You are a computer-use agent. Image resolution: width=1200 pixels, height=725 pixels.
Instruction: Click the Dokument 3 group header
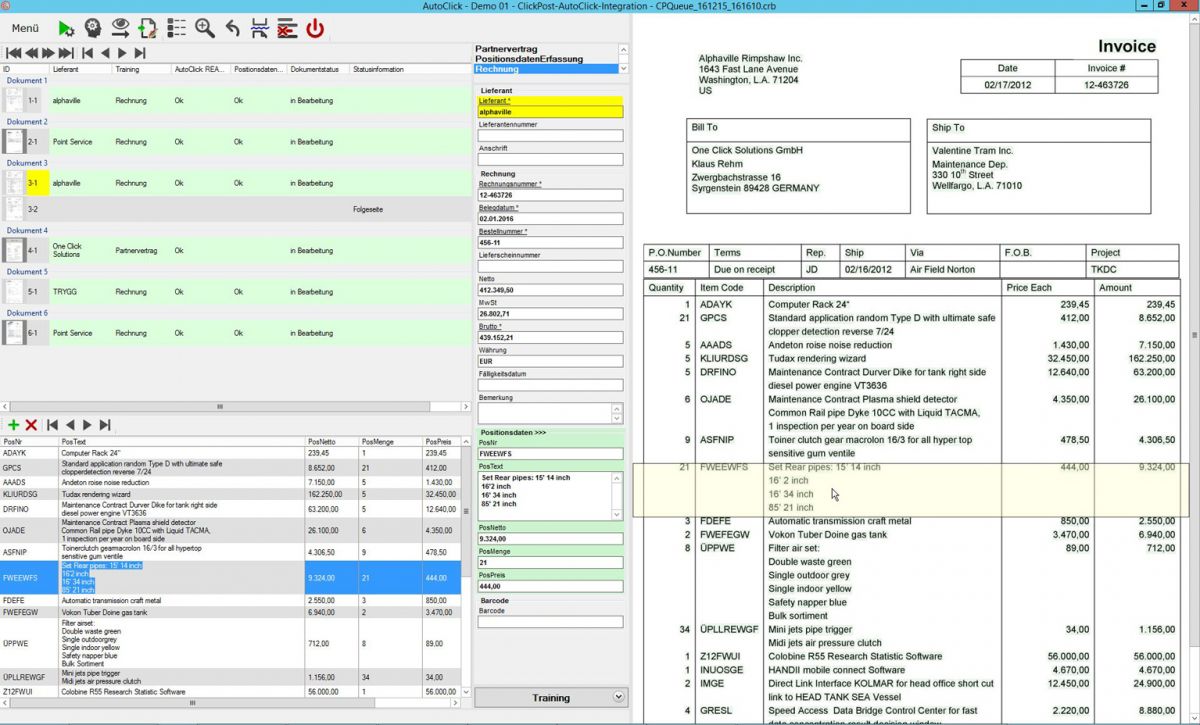(x=27, y=163)
